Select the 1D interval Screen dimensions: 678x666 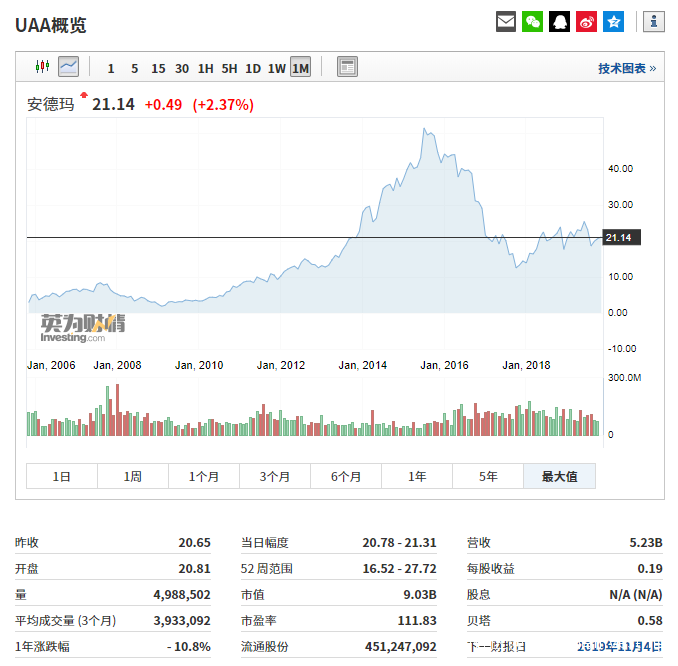[253, 68]
